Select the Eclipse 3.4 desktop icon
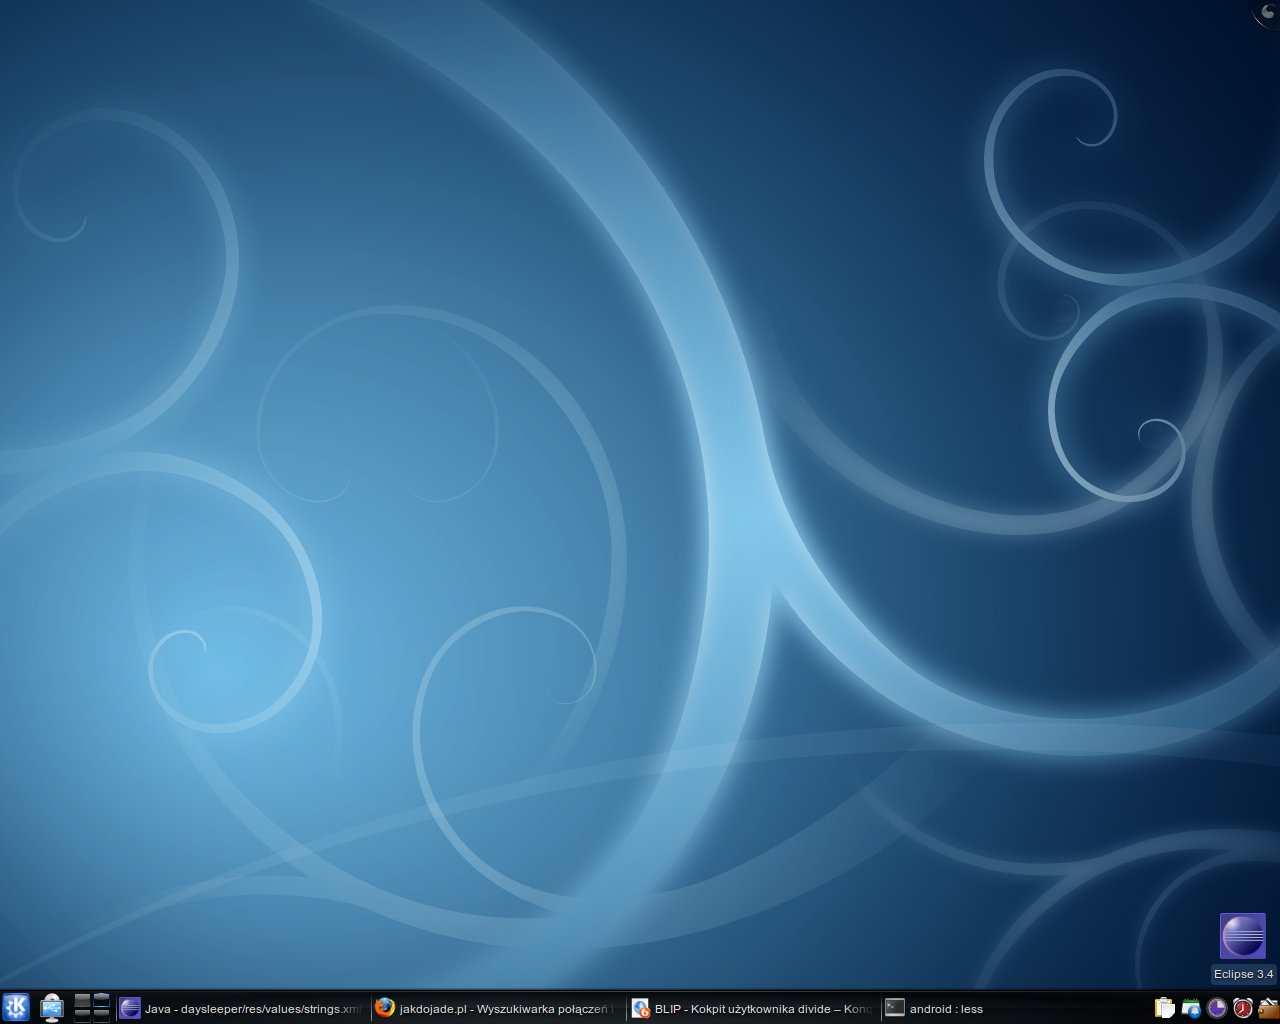The width and height of the screenshot is (1280, 1024). pos(1242,936)
